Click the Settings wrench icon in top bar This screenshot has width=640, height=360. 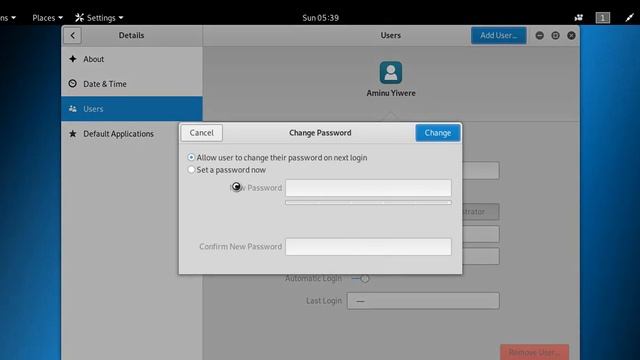coord(79,18)
